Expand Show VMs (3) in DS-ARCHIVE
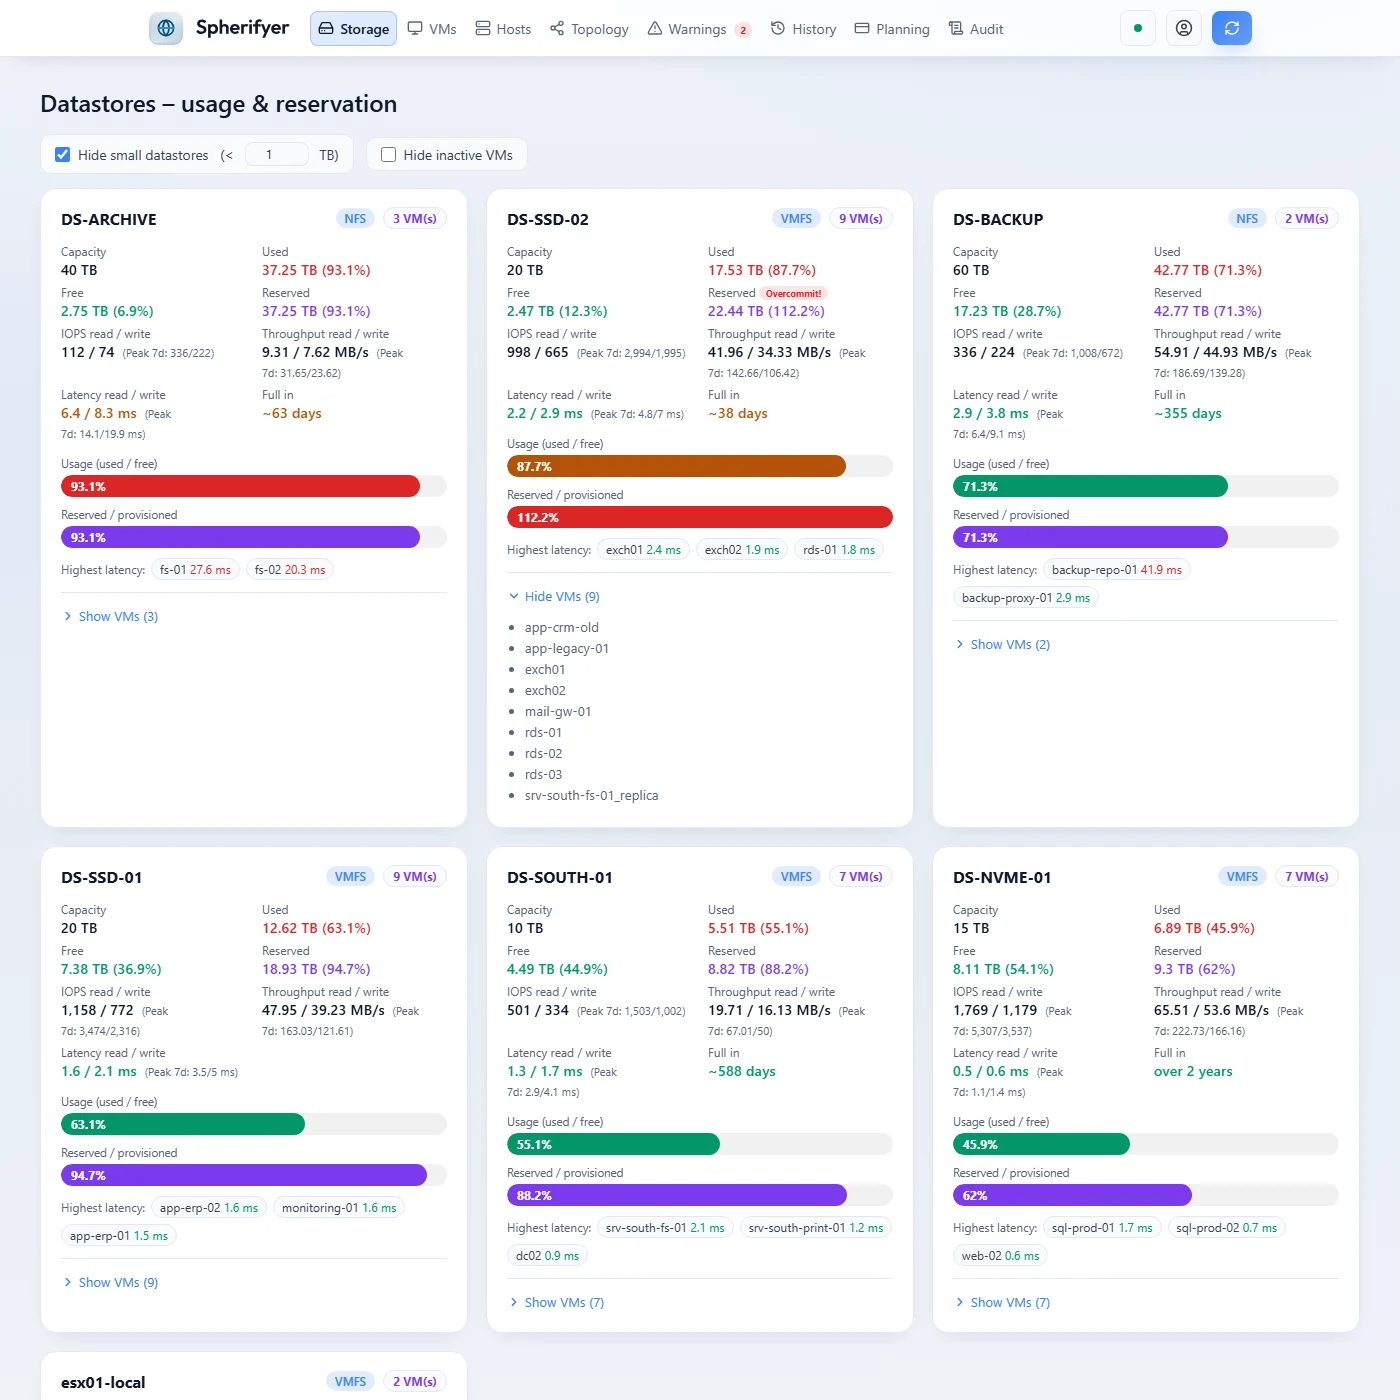The width and height of the screenshot is (1400, 1400). click(x=111, y=617)
